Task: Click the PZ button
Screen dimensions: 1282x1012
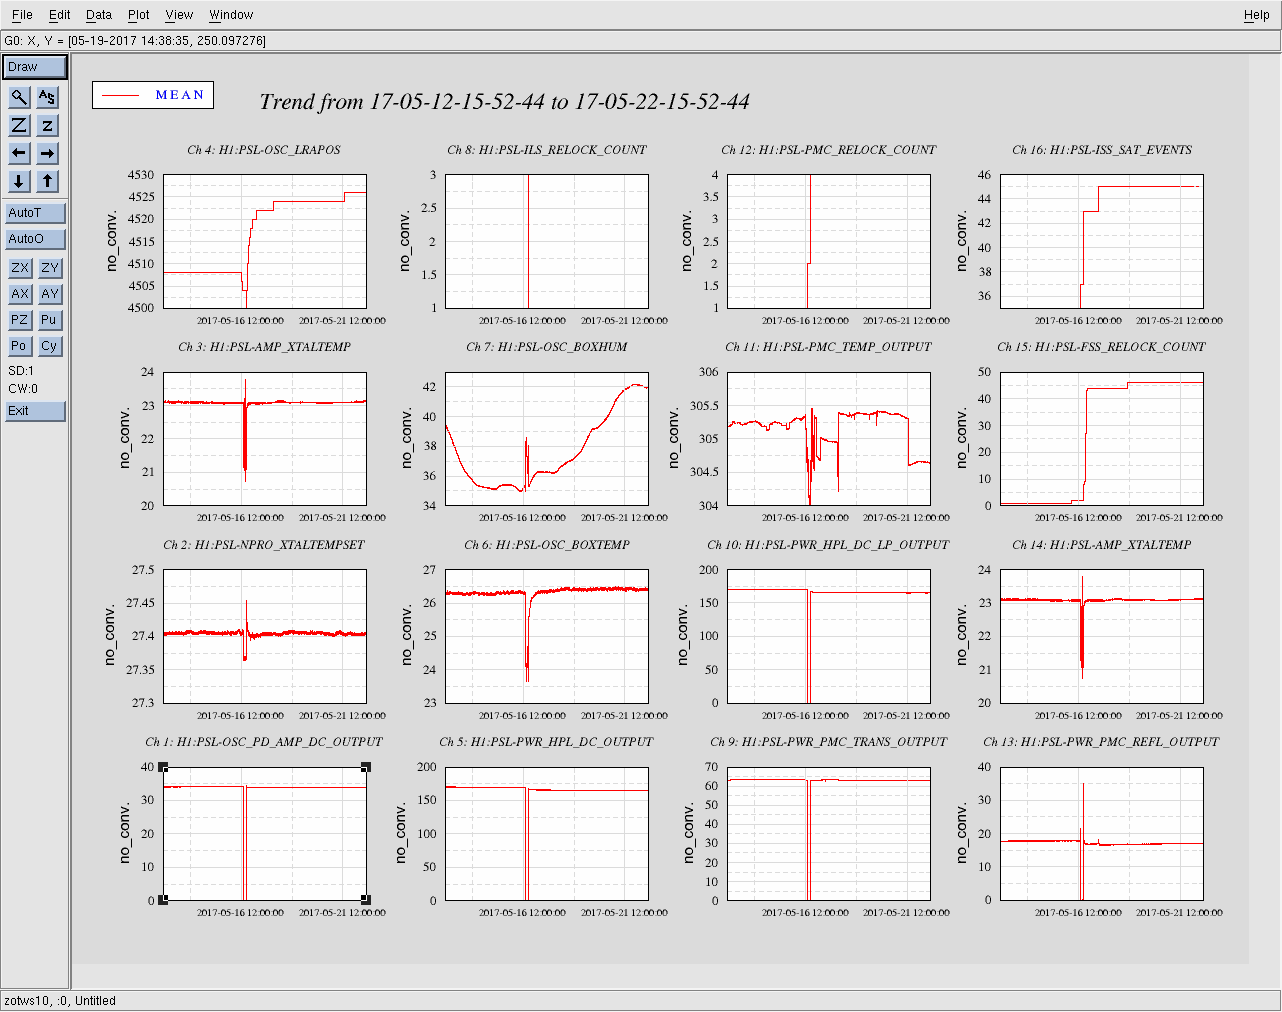Action: [20, 320]
